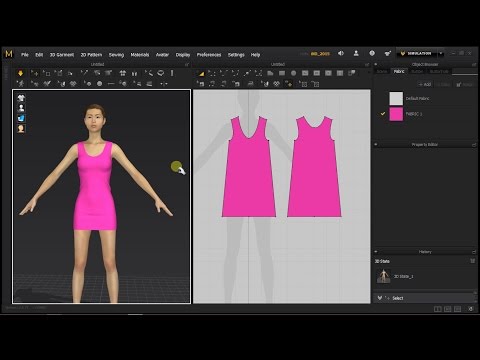Screen dimensions: 480x360
Task: Click the user account icon in top bar
Action: coord(356,53)
